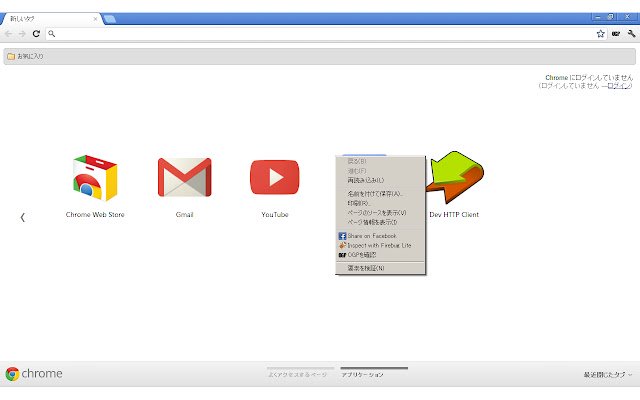The height and width of the screenshot is (400, 640).
Task: Click the OGP extension toolbar icon
Action: [616, 34]
